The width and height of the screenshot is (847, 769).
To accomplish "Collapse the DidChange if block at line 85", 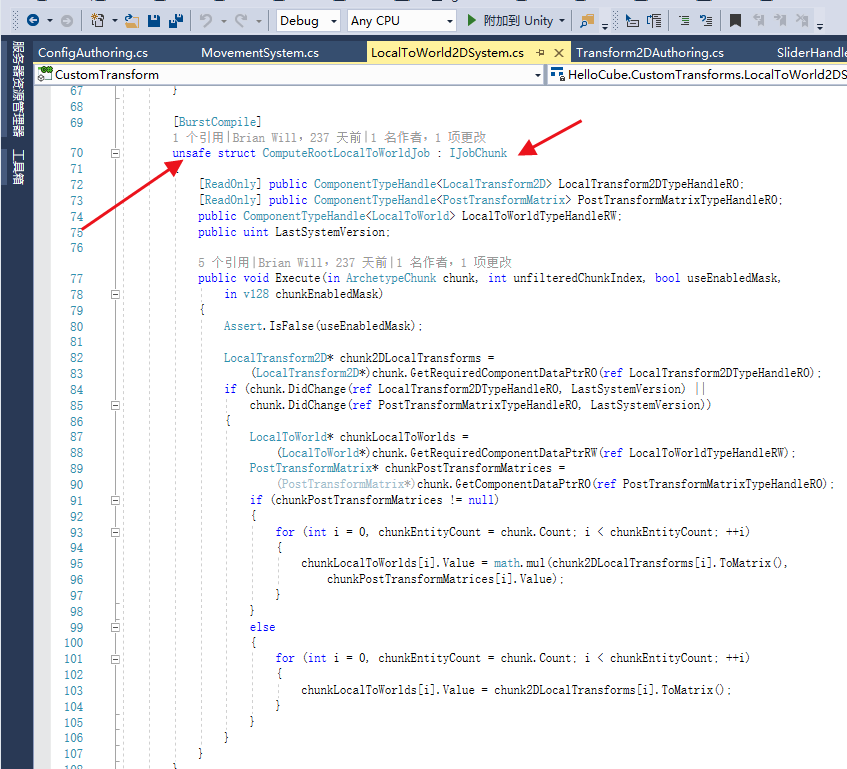I will pyautogui.click(x=115, y=406).
